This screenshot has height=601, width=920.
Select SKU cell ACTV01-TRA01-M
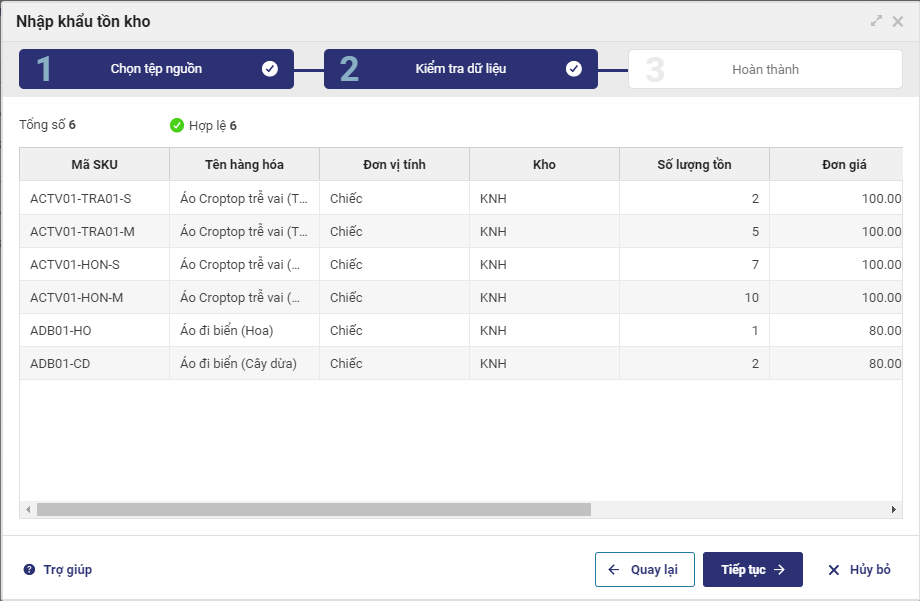click(x=94, y=231)
